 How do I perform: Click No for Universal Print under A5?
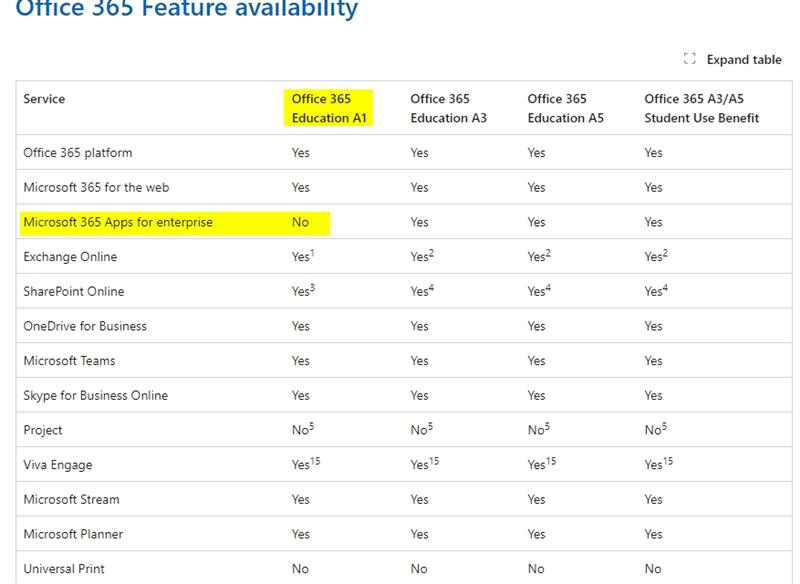[x=536, y=569]
